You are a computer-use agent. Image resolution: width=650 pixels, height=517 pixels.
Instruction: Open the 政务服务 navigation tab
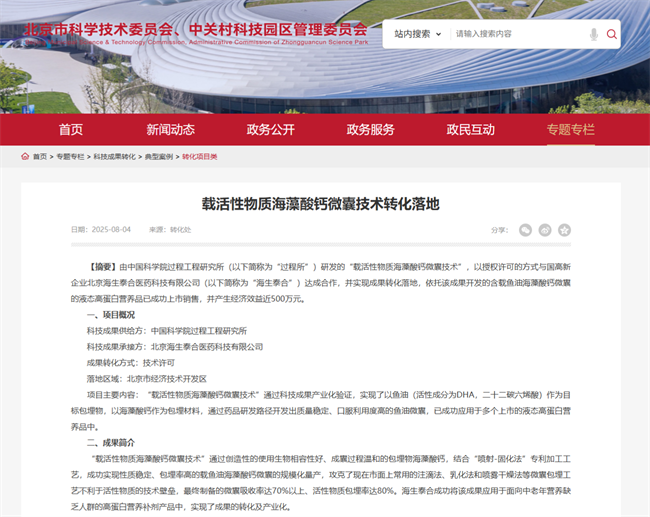pos(371,130)
